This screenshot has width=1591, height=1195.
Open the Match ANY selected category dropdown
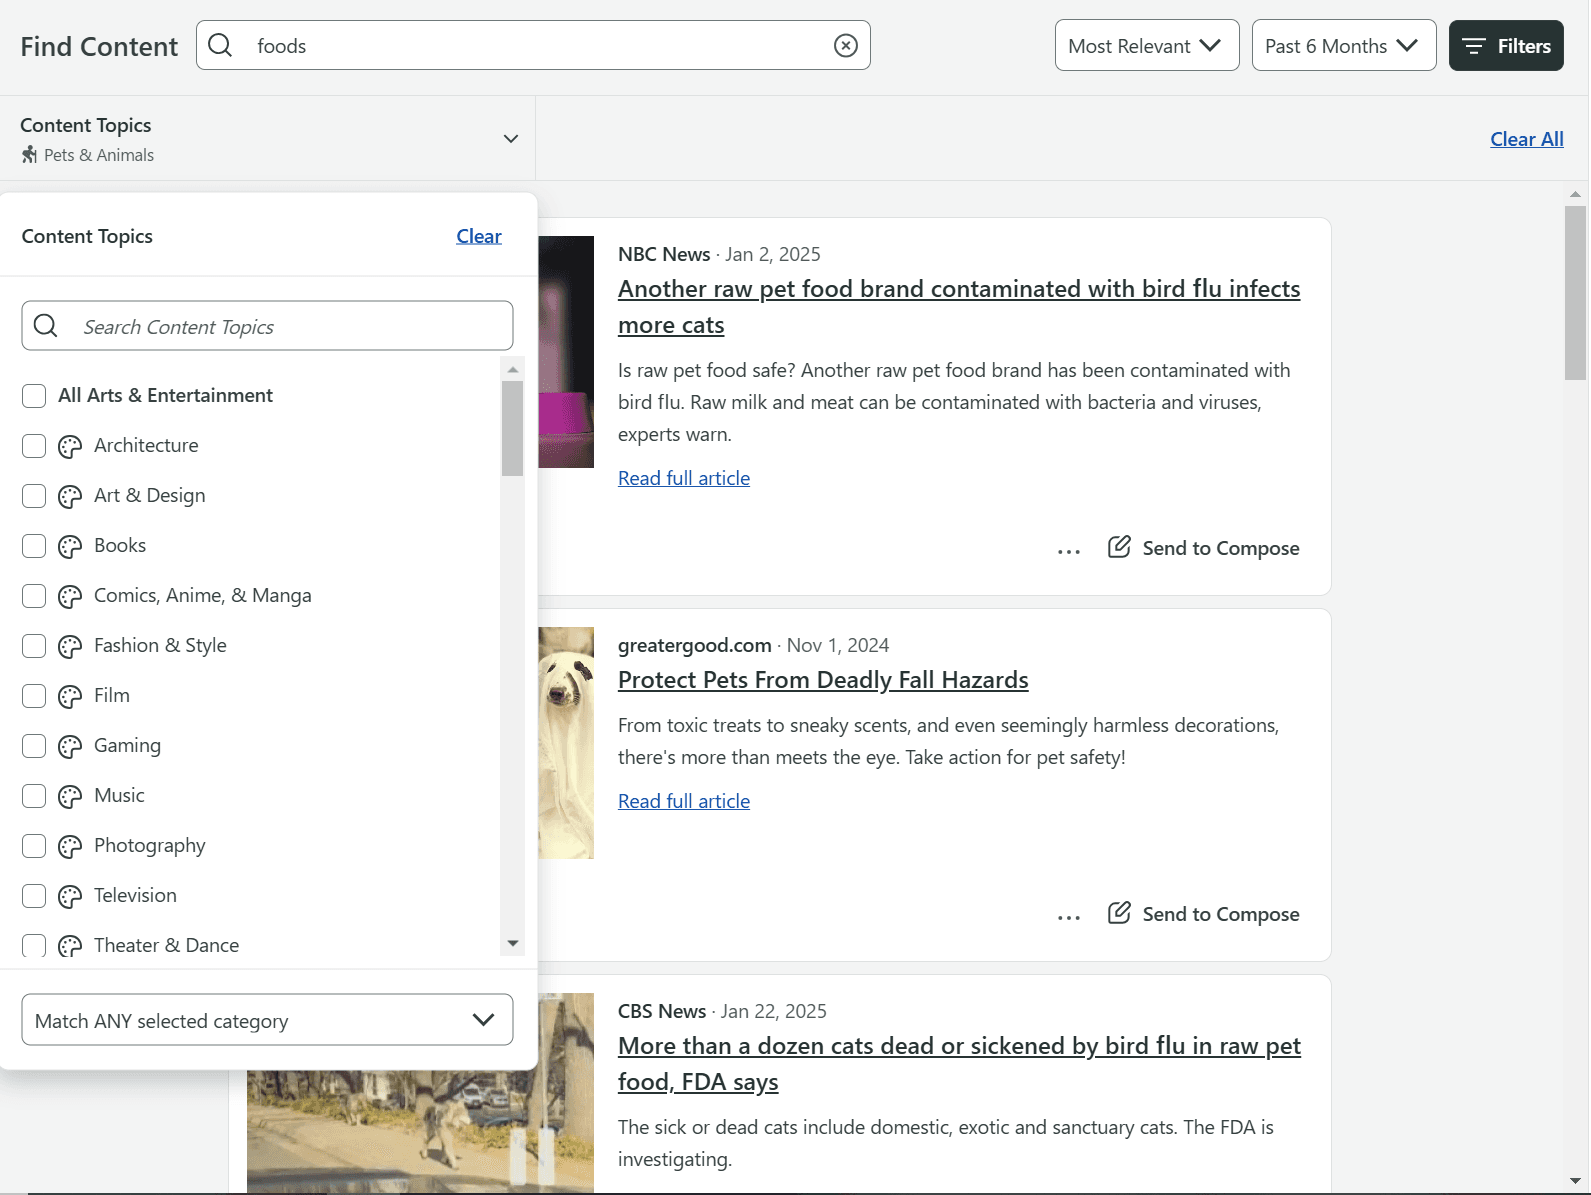tap(267, 1020)
